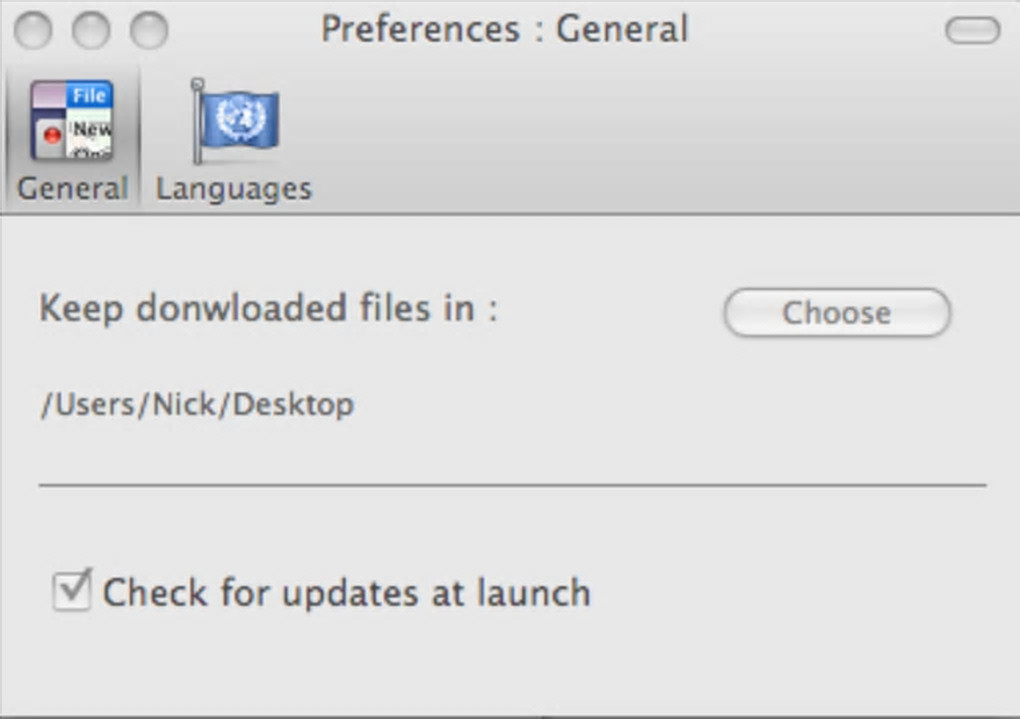Click the /Users/Nick/Desktop path text
Image resolution: width=1020 pixels, height=719 pixels.
197,405
